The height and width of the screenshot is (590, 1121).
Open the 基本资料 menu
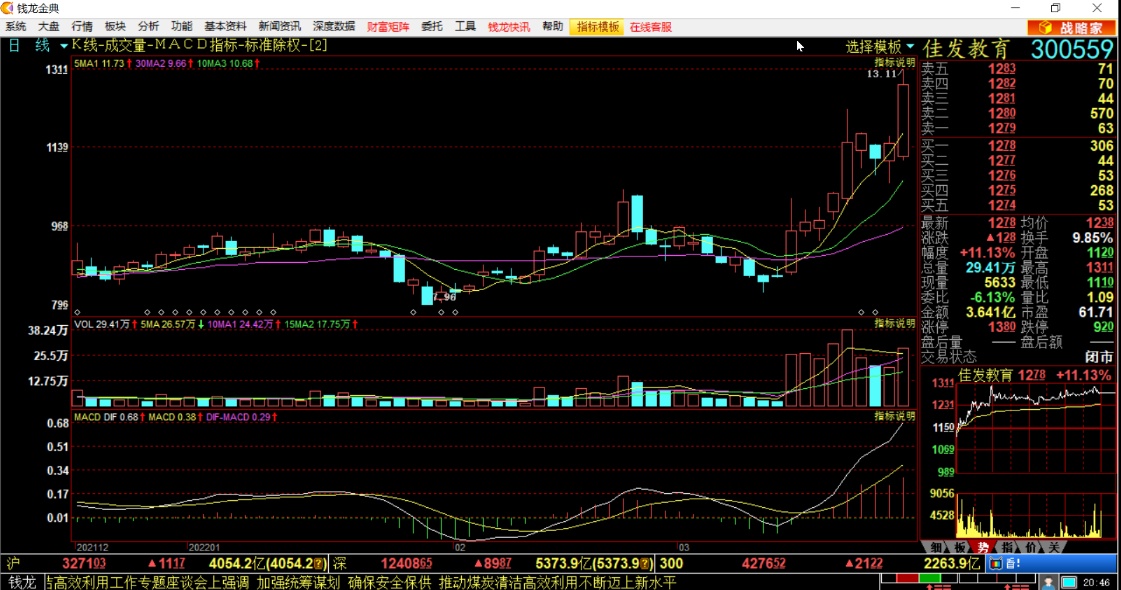pos(225,26)
